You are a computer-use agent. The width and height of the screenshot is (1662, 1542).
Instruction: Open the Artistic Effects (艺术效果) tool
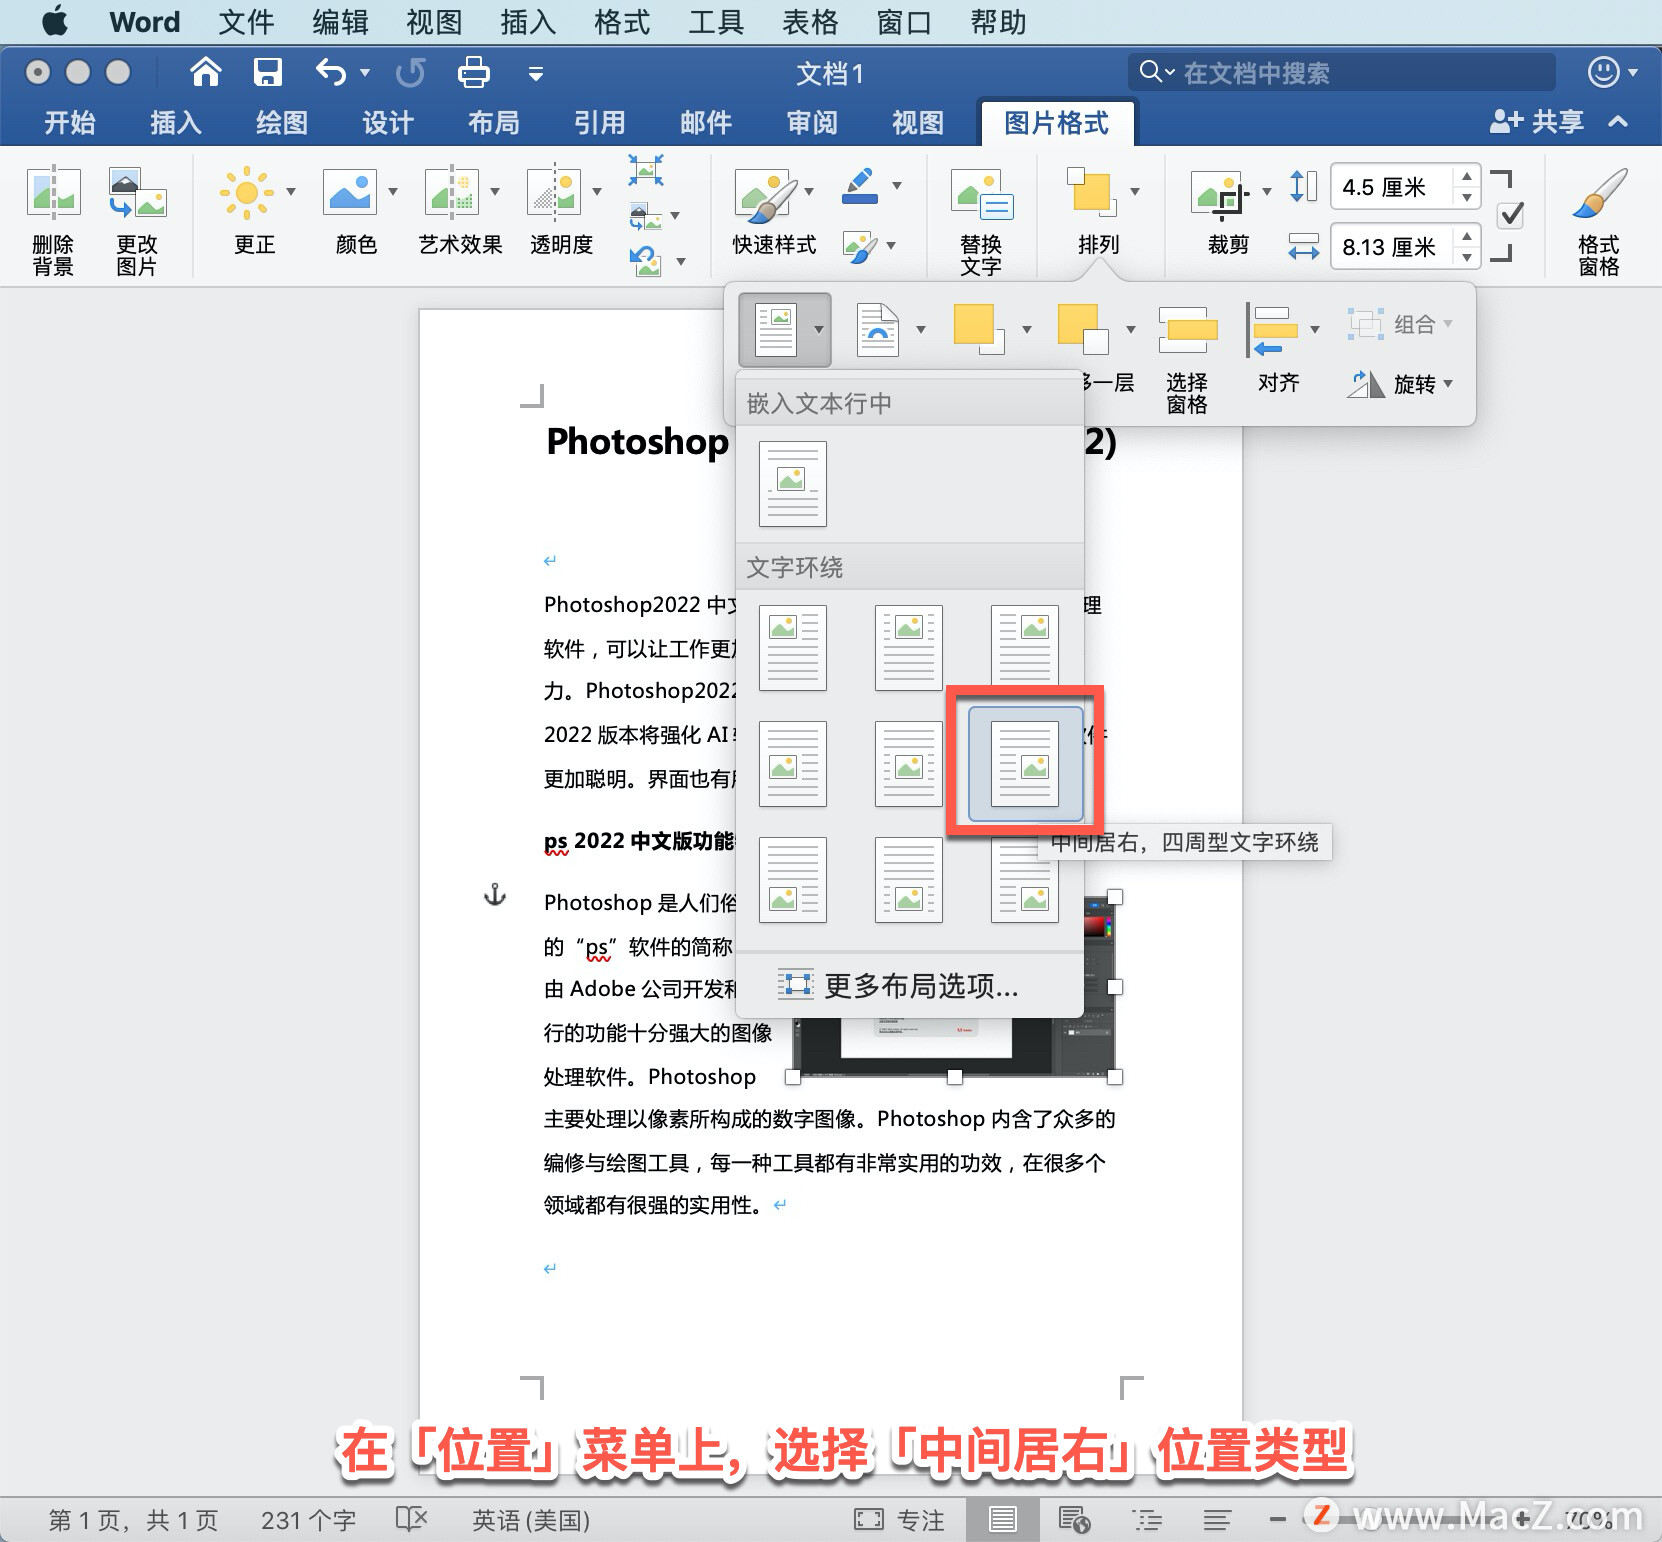[x=452, y=192]
